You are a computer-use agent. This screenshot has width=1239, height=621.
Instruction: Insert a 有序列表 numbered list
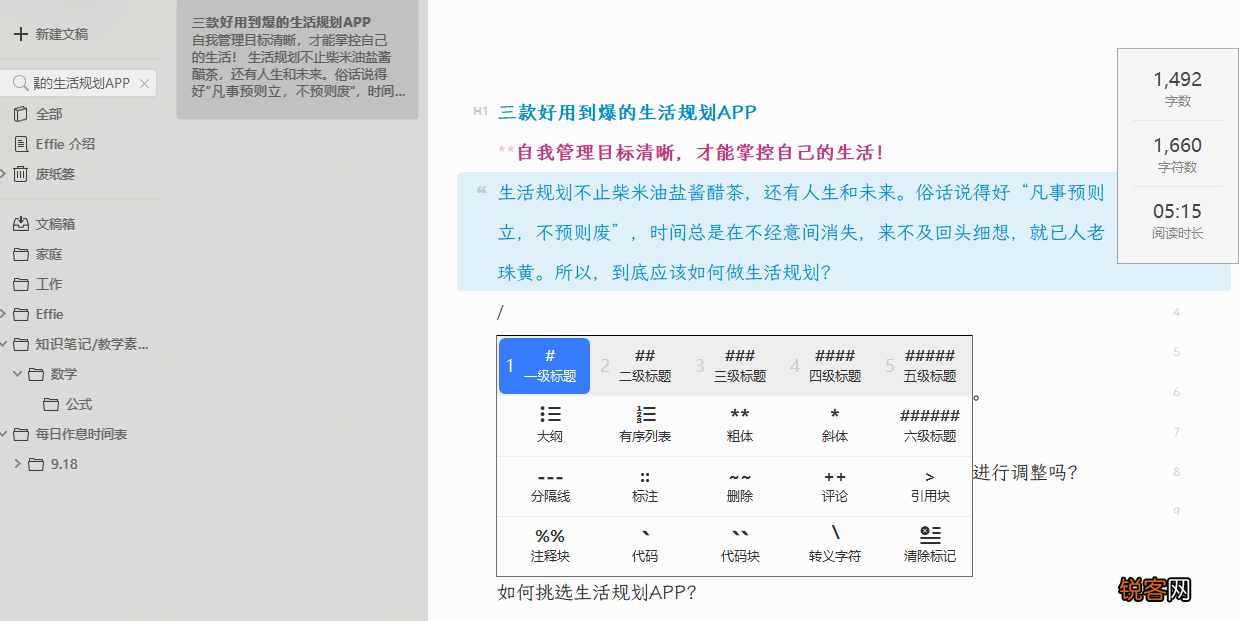pyautogui.click(x=645, y=425)
